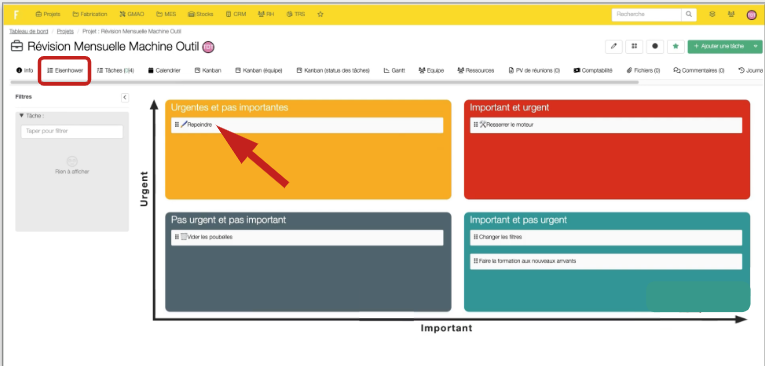This screenshot has width=765, height=366.
Task: Open the Stocks menu
Action: click(x=201, y=15)
